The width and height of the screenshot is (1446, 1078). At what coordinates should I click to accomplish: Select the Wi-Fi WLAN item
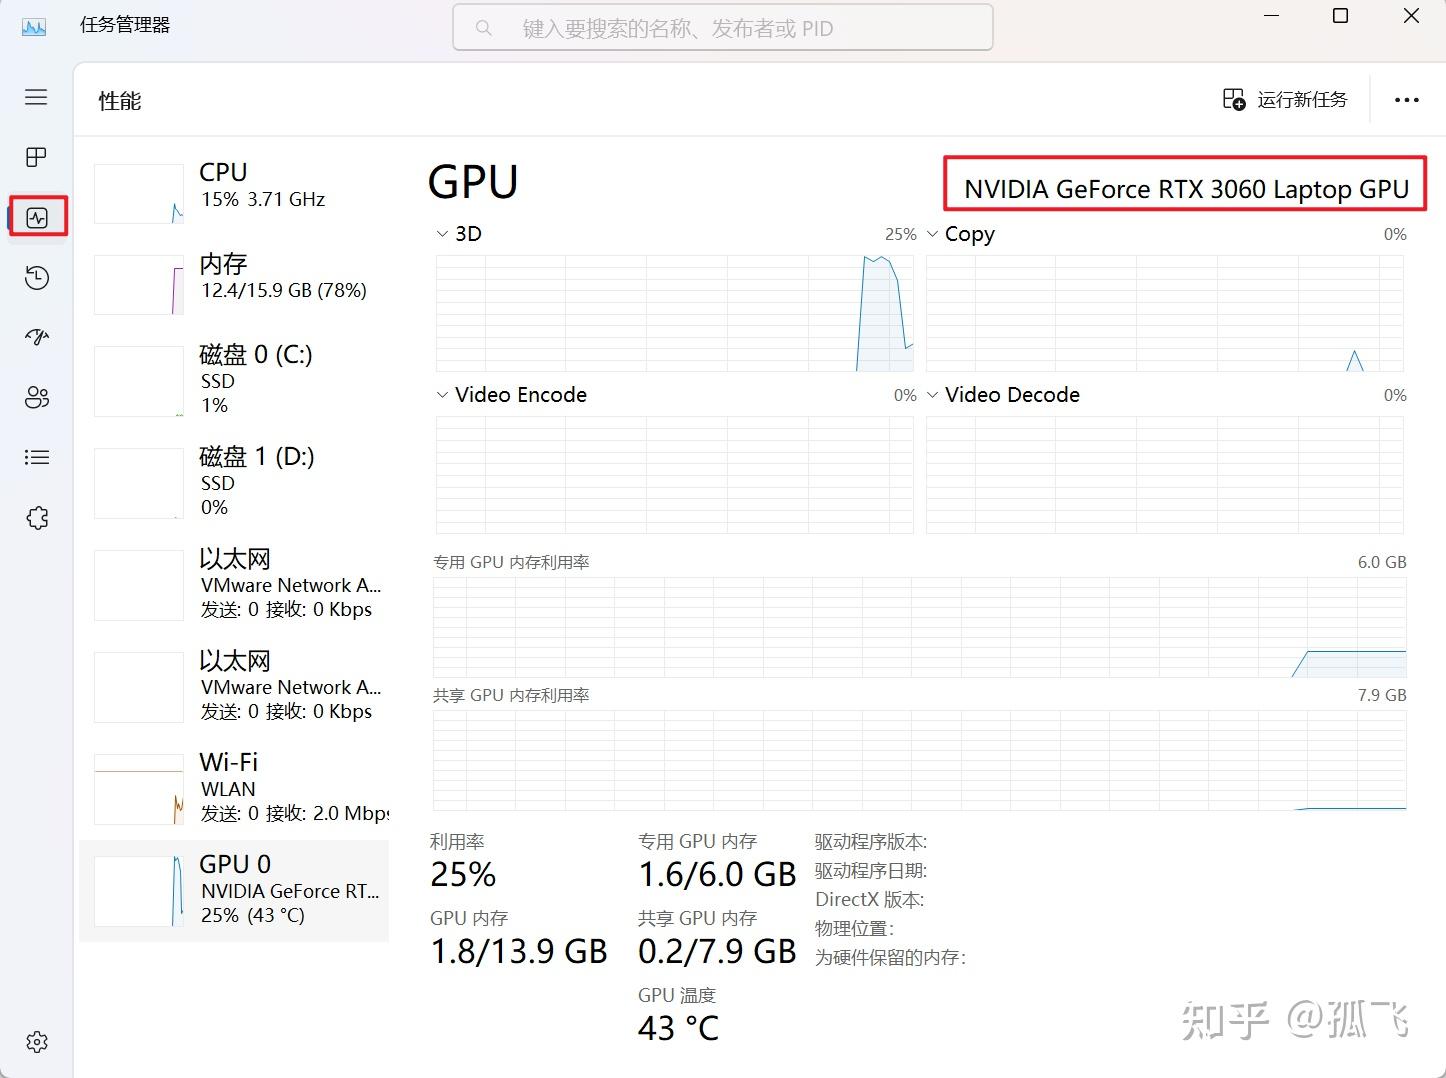point(234,789)
